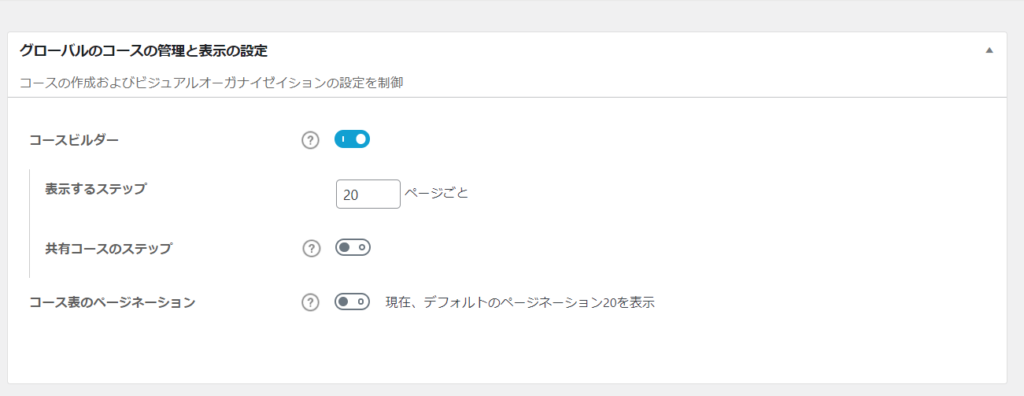Collapse the グローバルのコースの管理と表示の設定 panel arrow
1024x396 pixels.
pos(989,50)
